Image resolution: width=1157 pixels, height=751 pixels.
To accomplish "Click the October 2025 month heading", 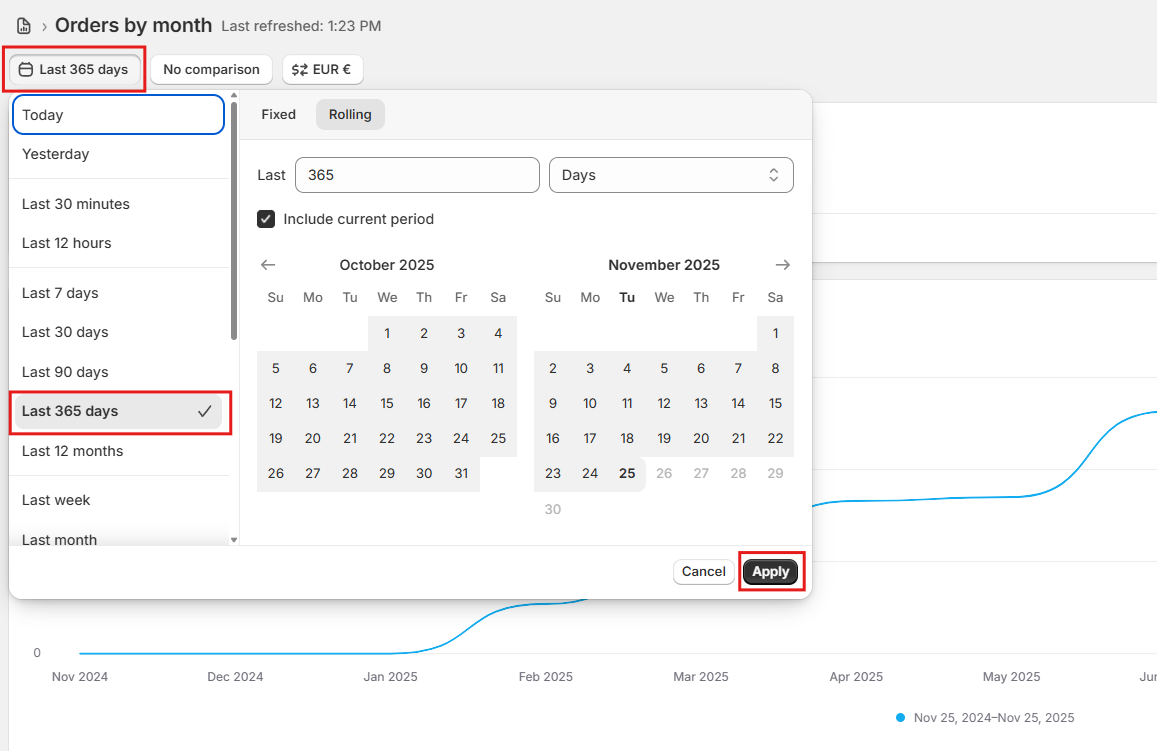I will point(387,265).
